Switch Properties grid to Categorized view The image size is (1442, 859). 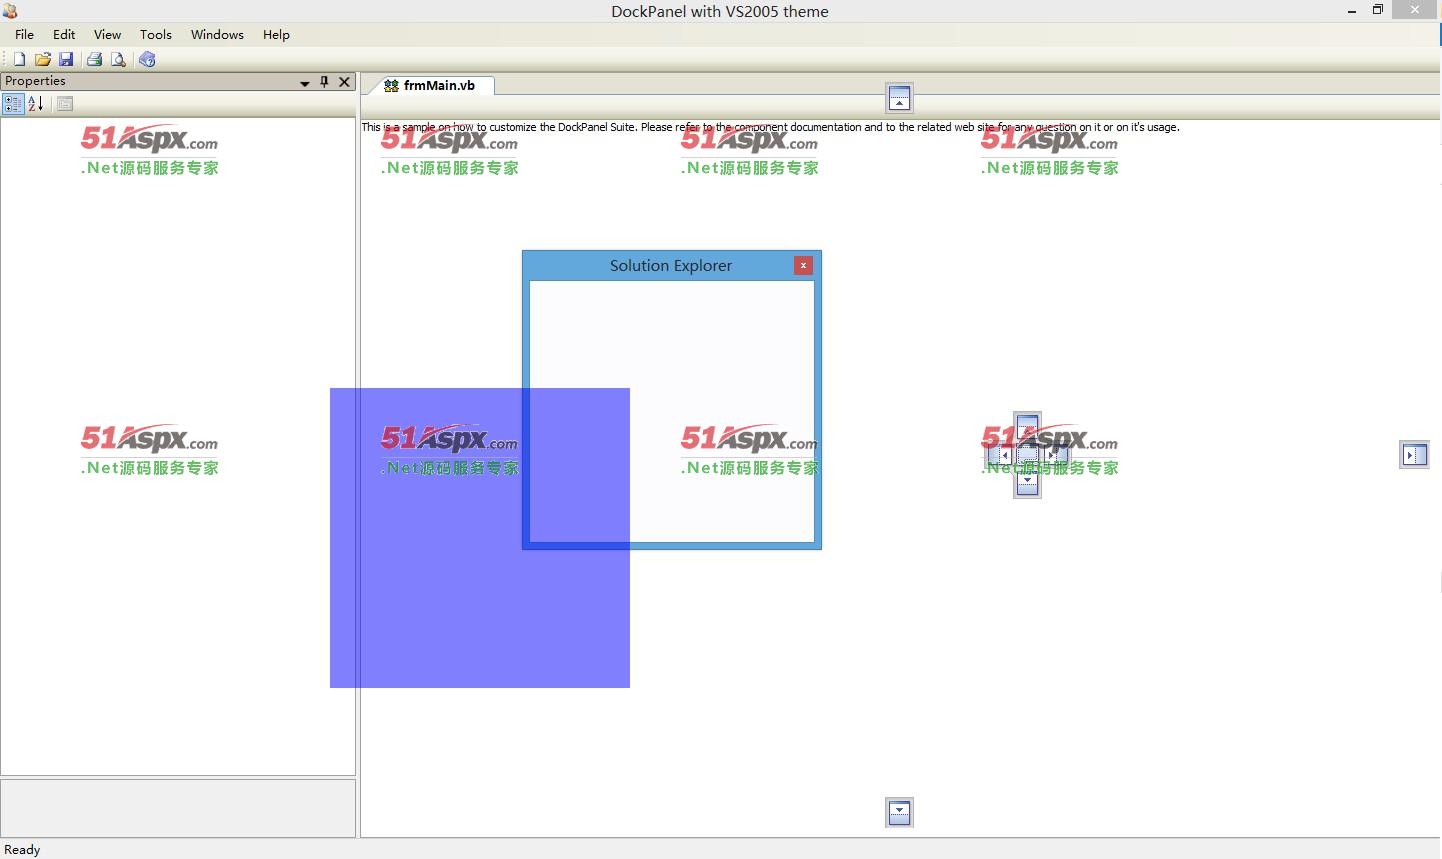click(13, 104)
